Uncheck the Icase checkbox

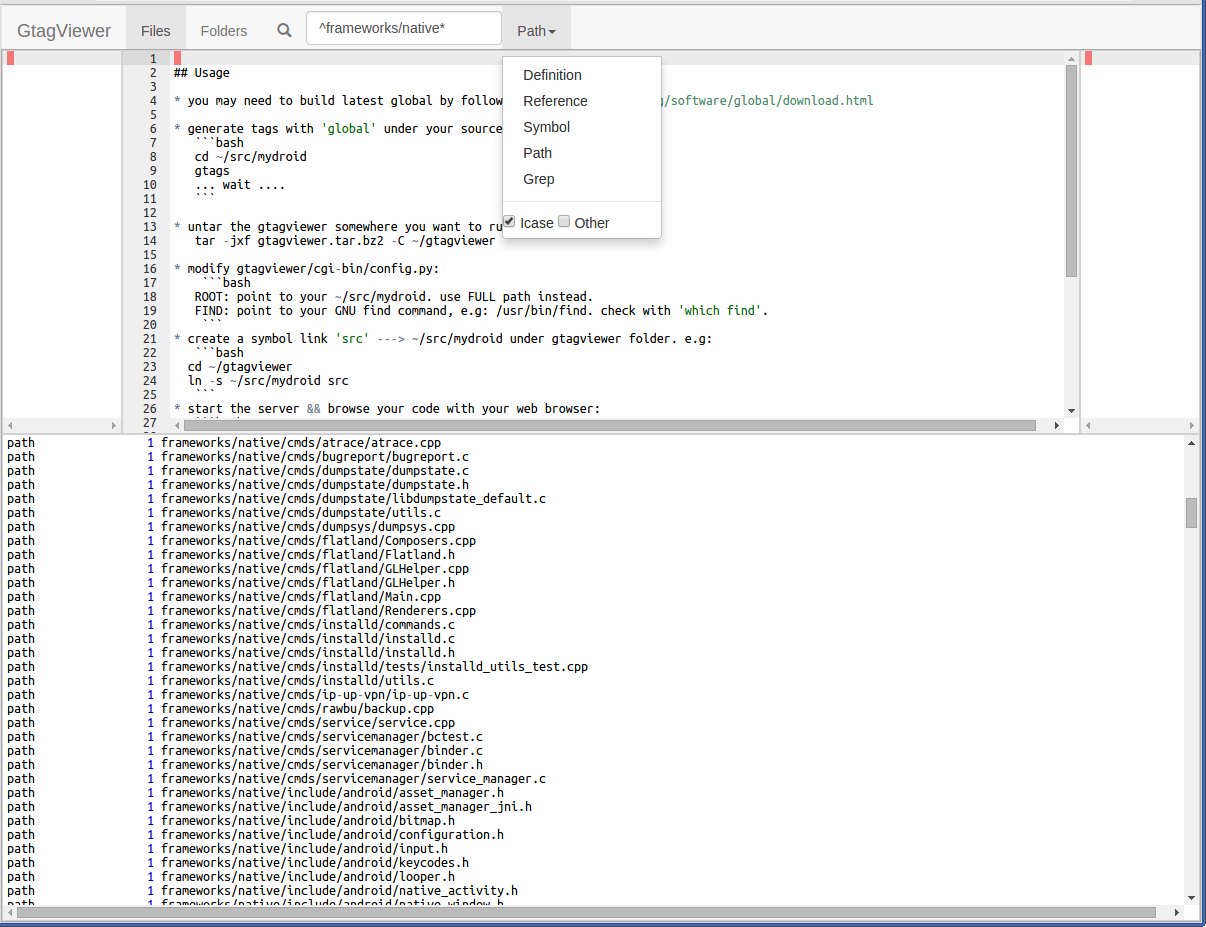(x=509, y=222)
